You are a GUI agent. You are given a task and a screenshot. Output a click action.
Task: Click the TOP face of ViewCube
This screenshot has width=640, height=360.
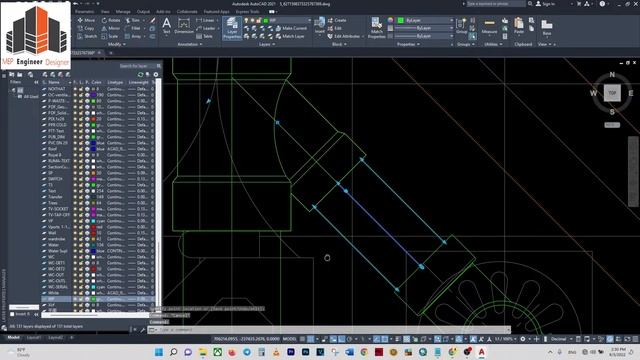(612, 93)
